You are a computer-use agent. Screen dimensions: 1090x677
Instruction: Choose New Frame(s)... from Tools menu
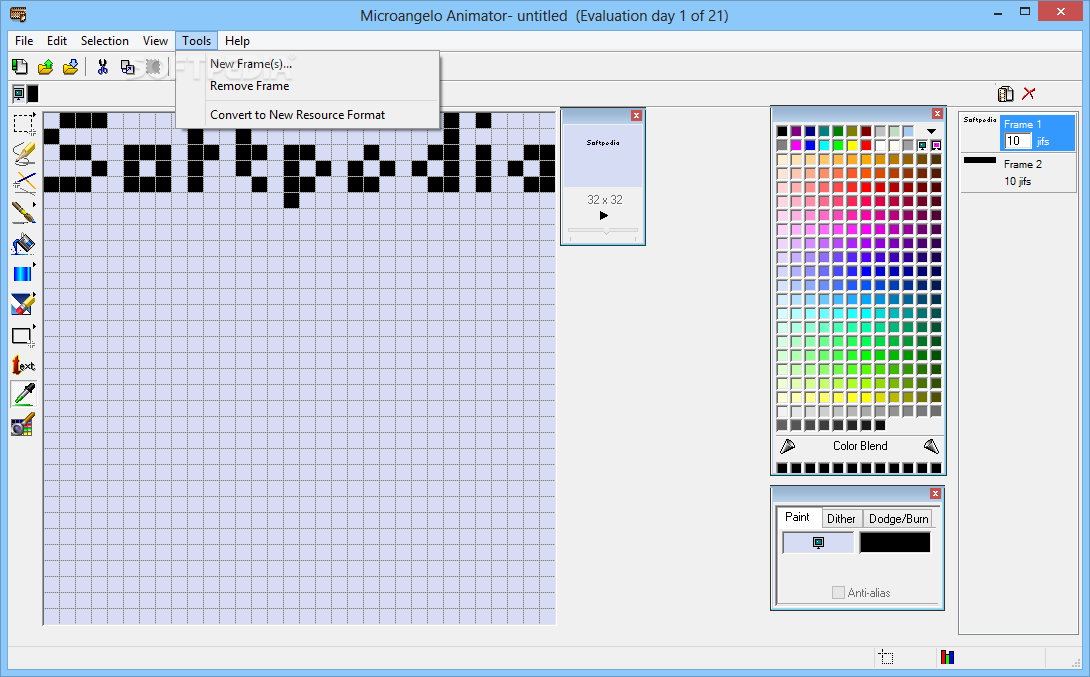(307, 64)
